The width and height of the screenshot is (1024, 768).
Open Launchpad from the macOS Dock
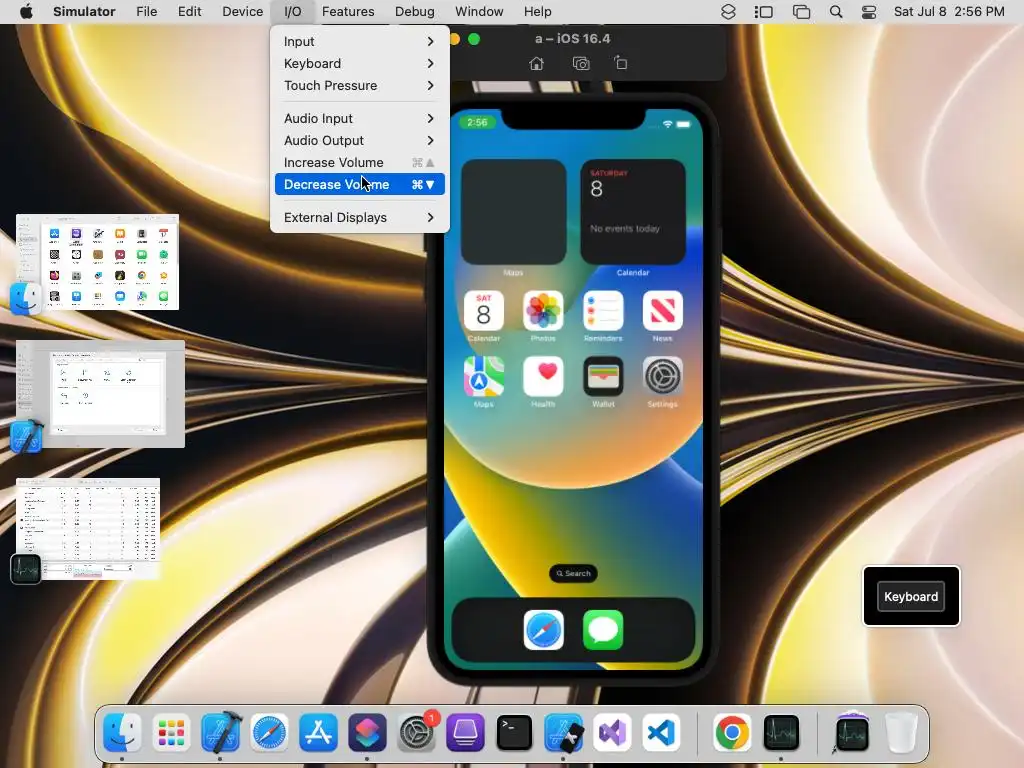point(171,732)
